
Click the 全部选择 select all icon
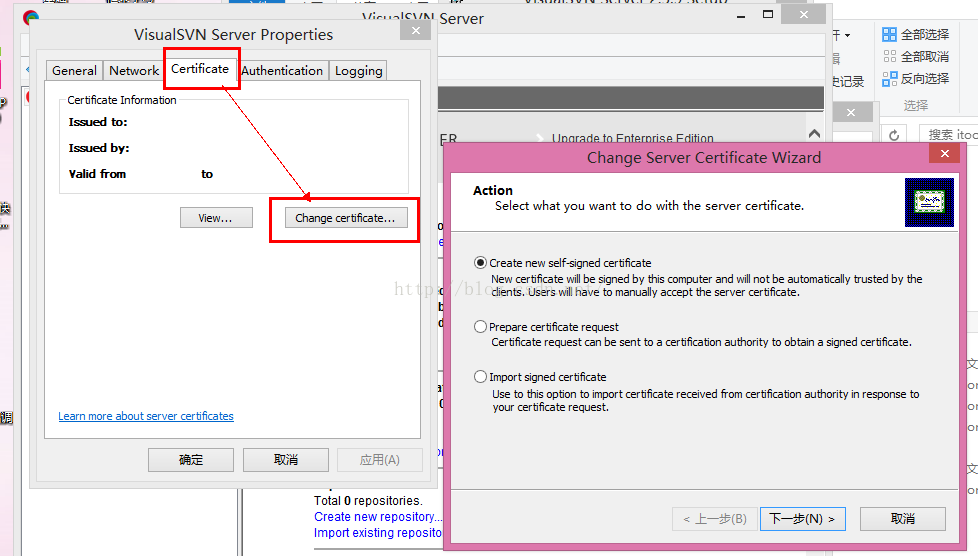tap(889, 34)
